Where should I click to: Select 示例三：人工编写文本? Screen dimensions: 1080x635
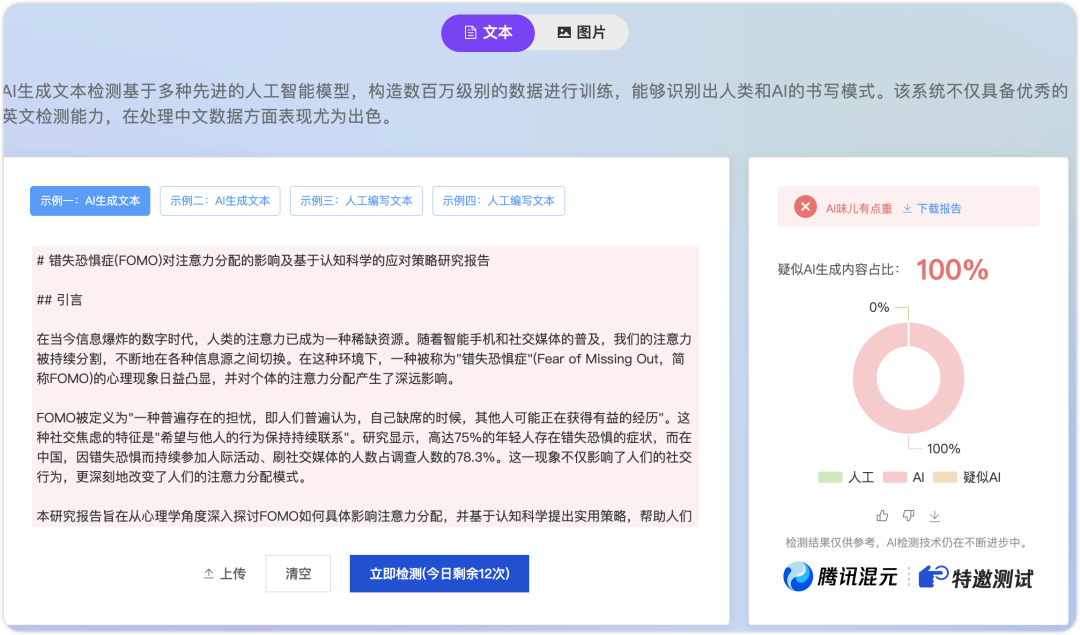tap(356, 201)
